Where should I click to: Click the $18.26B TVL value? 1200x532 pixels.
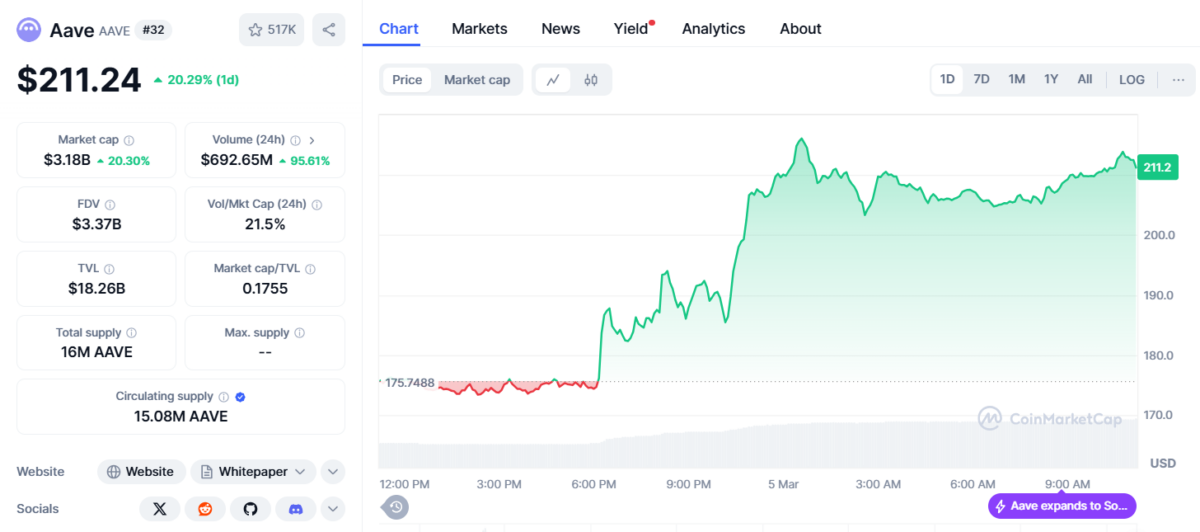point(96,289)
